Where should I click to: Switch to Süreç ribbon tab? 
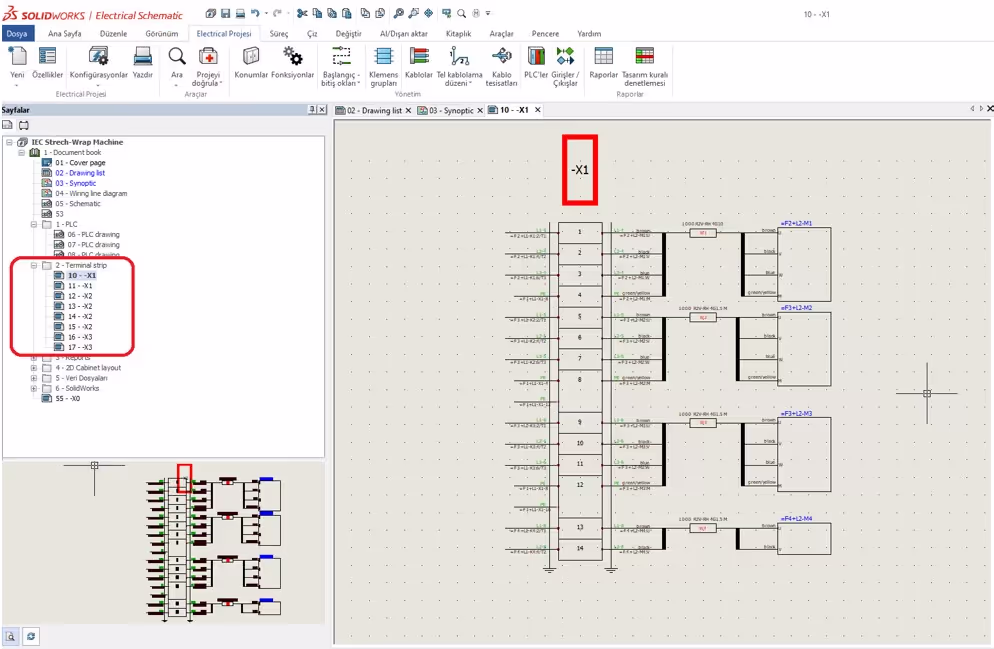(x=278, y=34)
